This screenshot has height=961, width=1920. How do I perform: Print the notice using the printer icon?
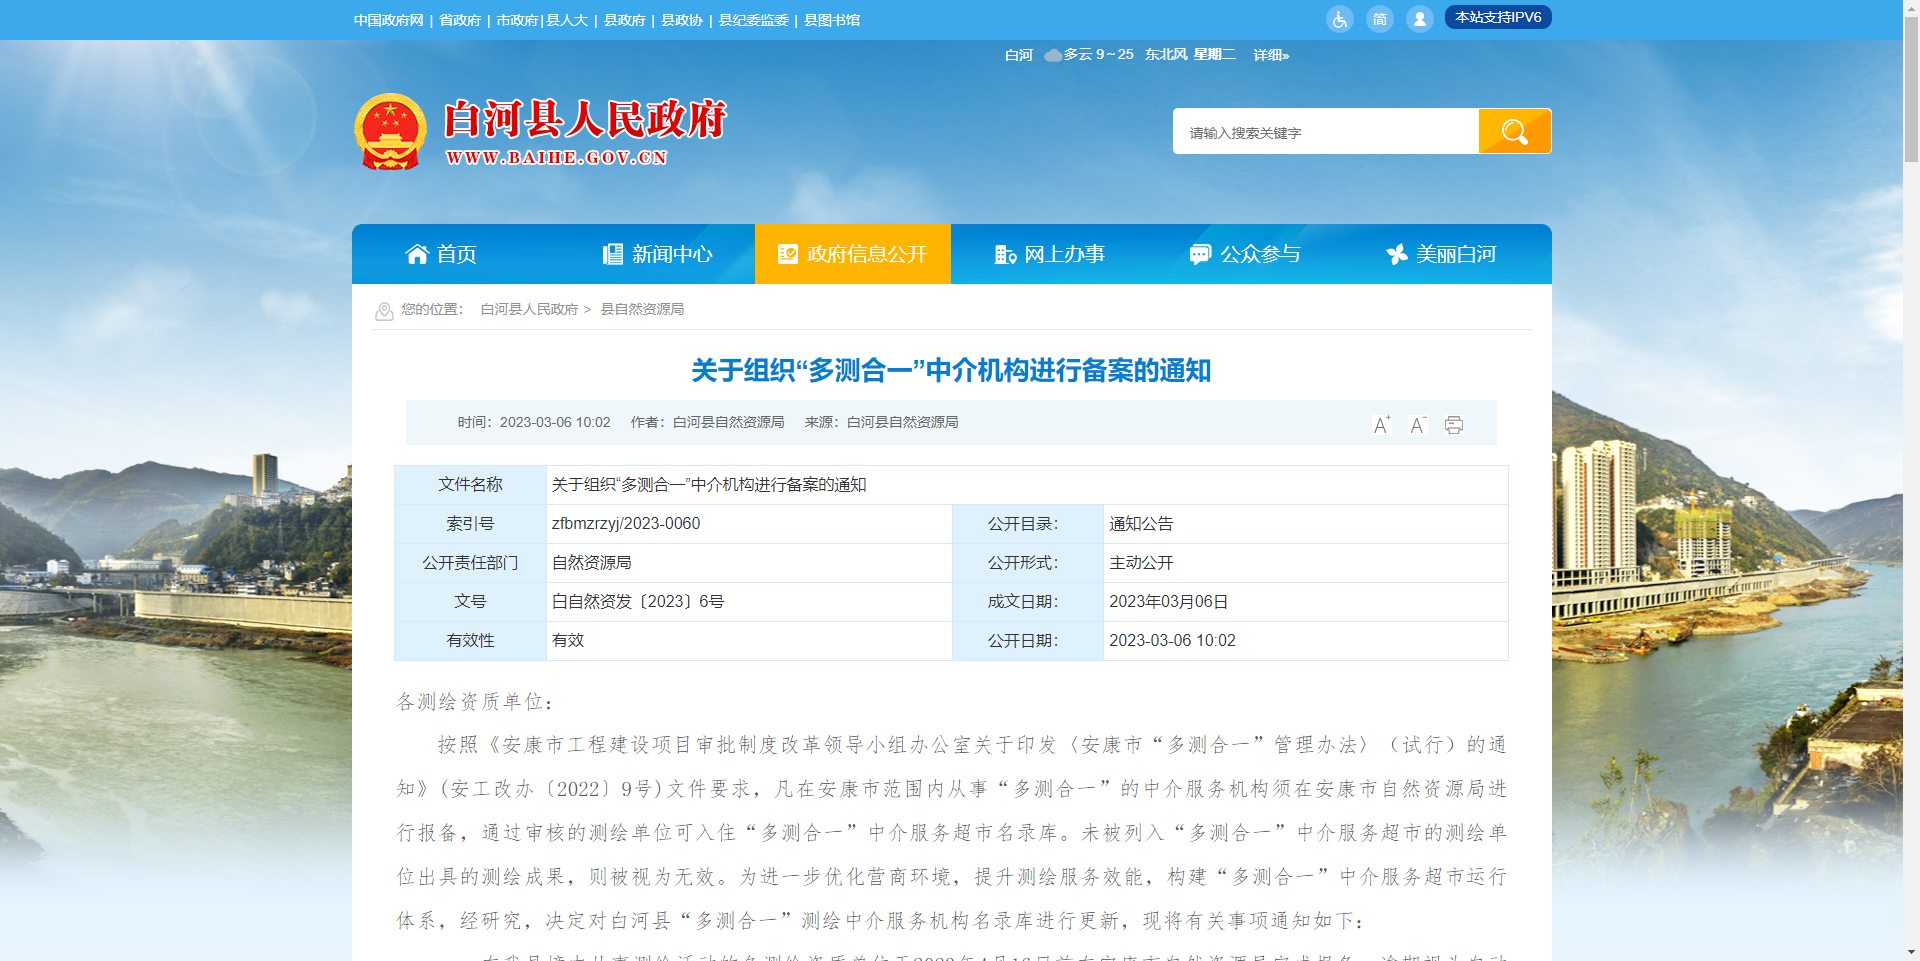coord(1453,424)
